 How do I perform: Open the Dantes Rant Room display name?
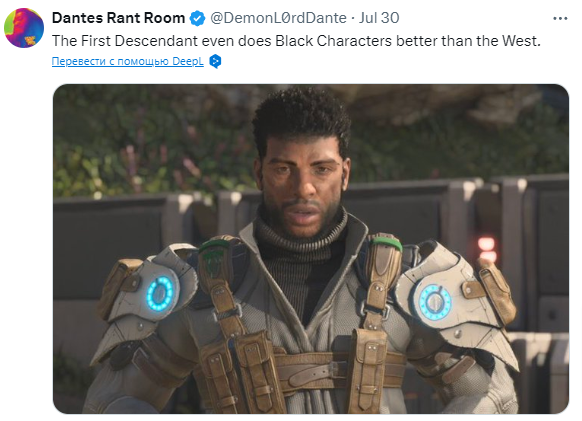(x=118, y=18)
